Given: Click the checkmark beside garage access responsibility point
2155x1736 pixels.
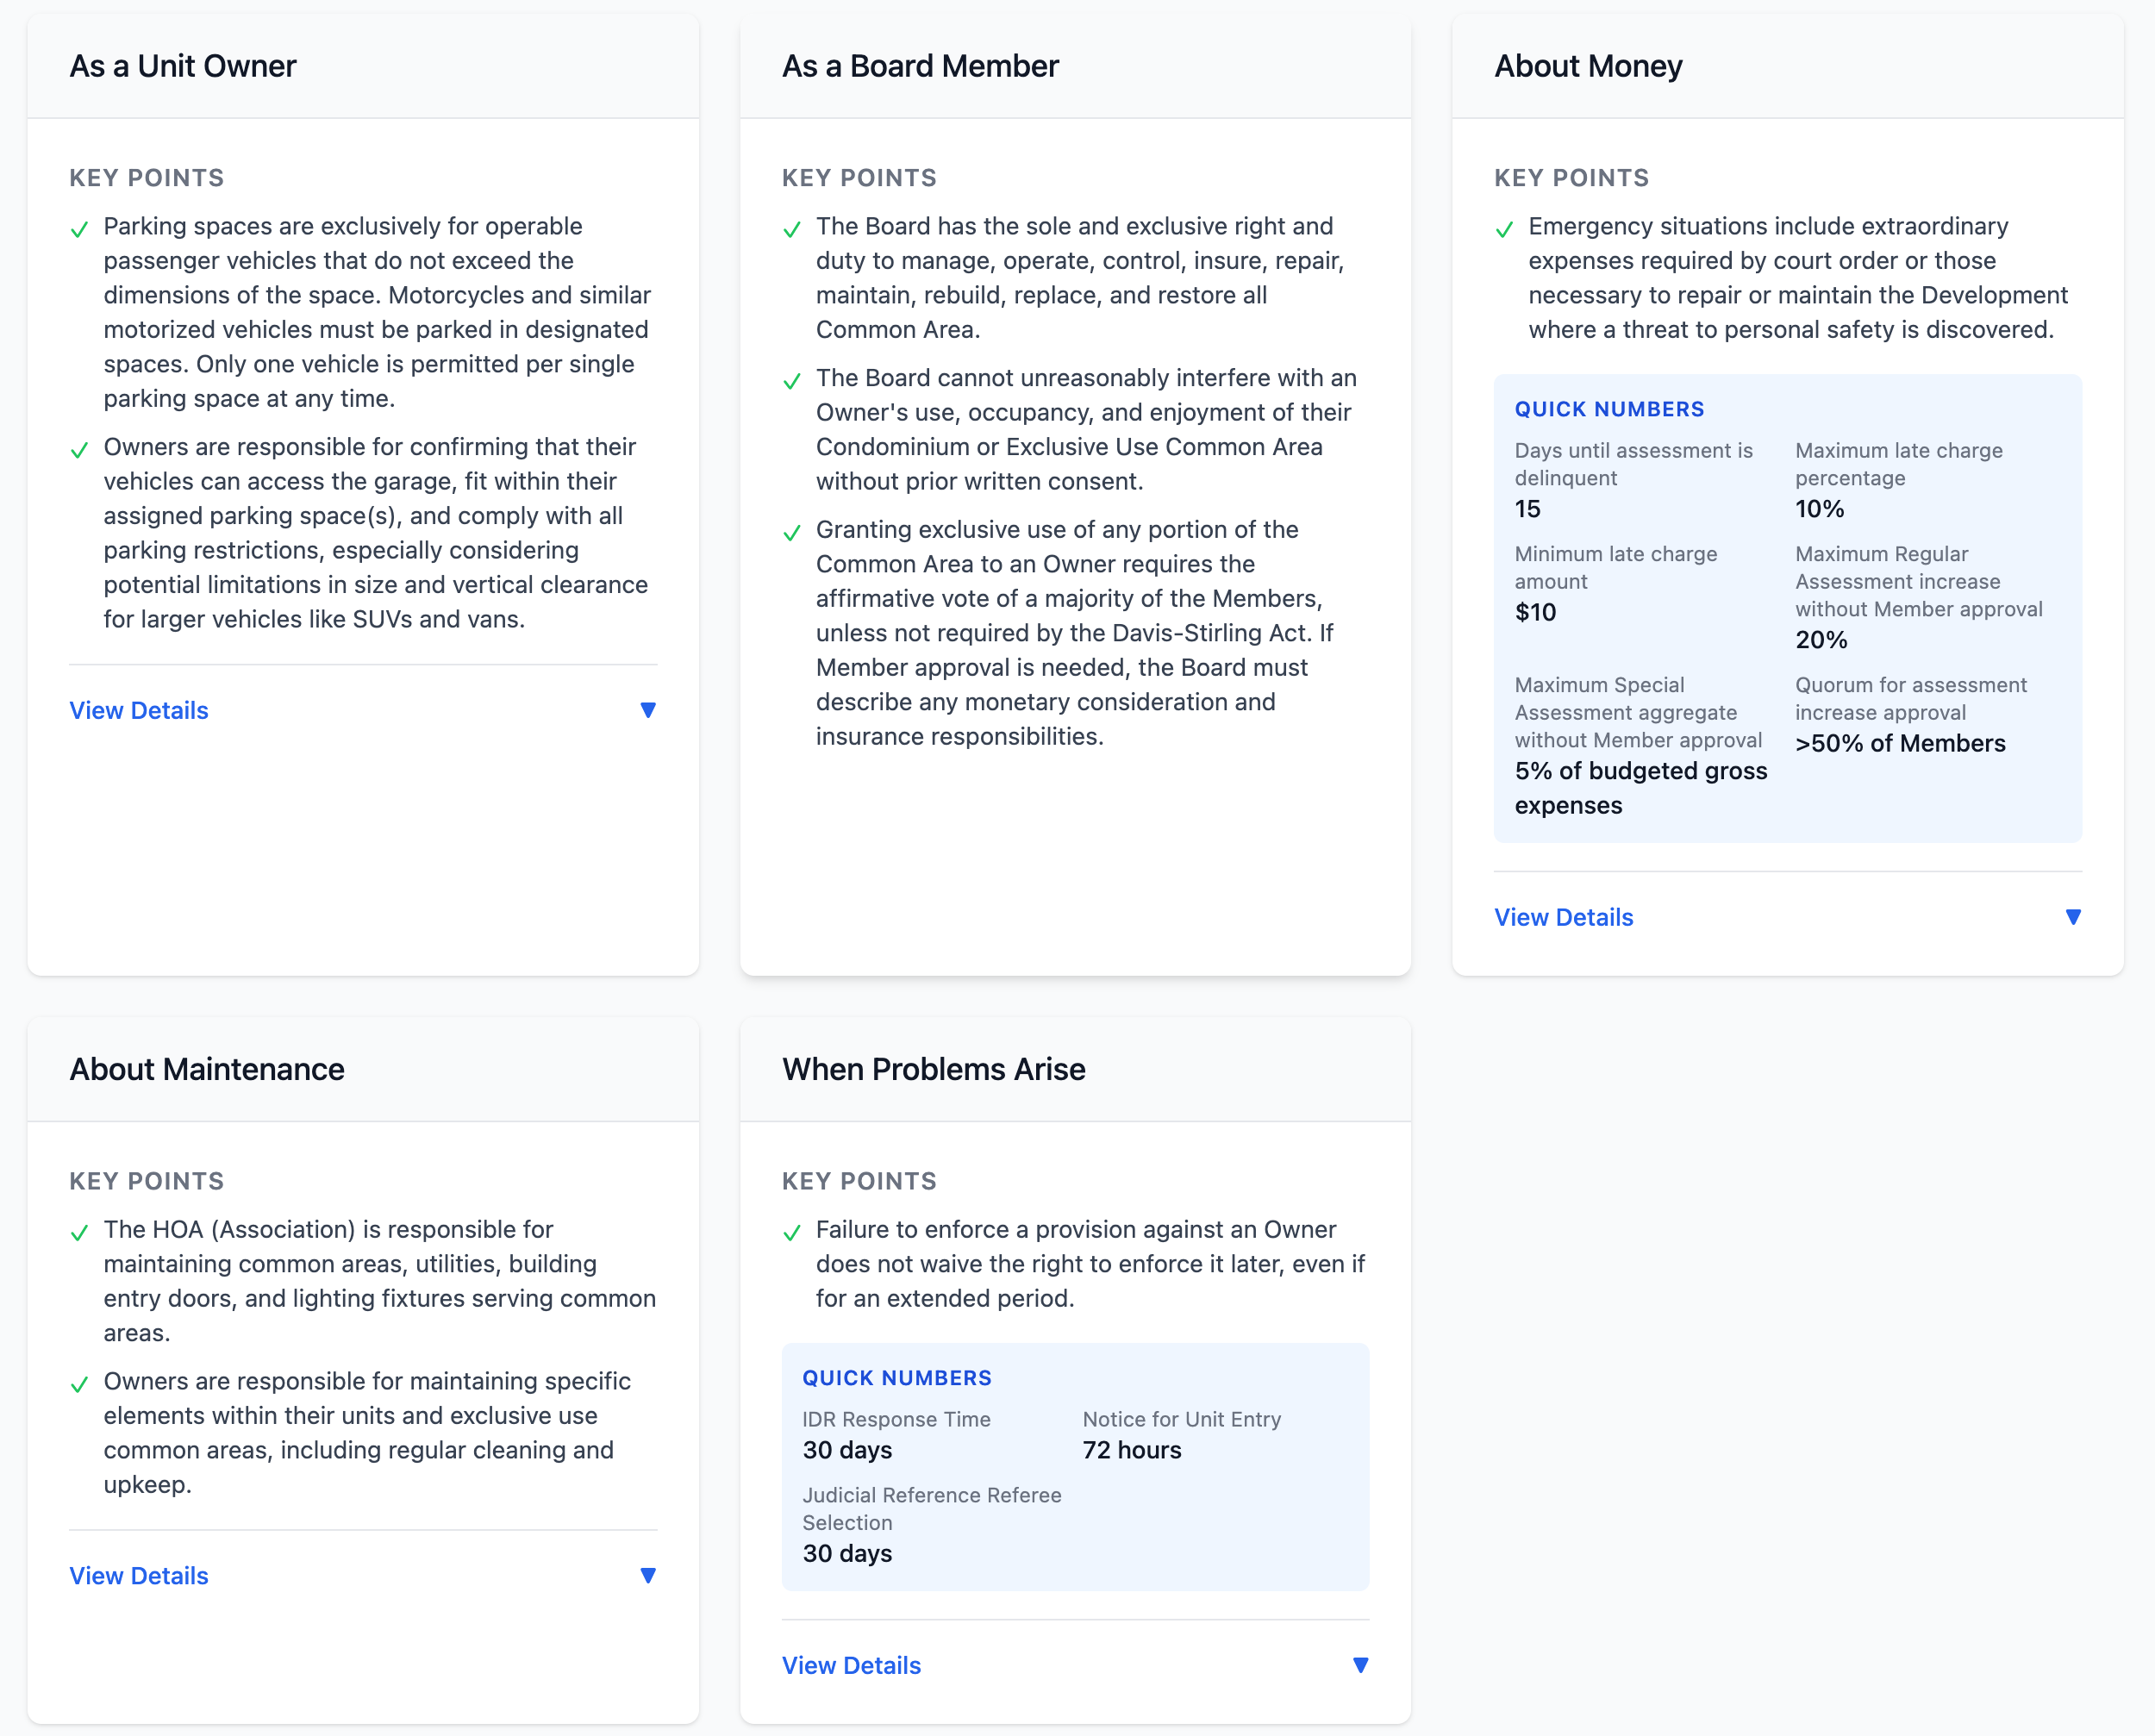Looking at the screenshot, I should (x=81, y=451).
